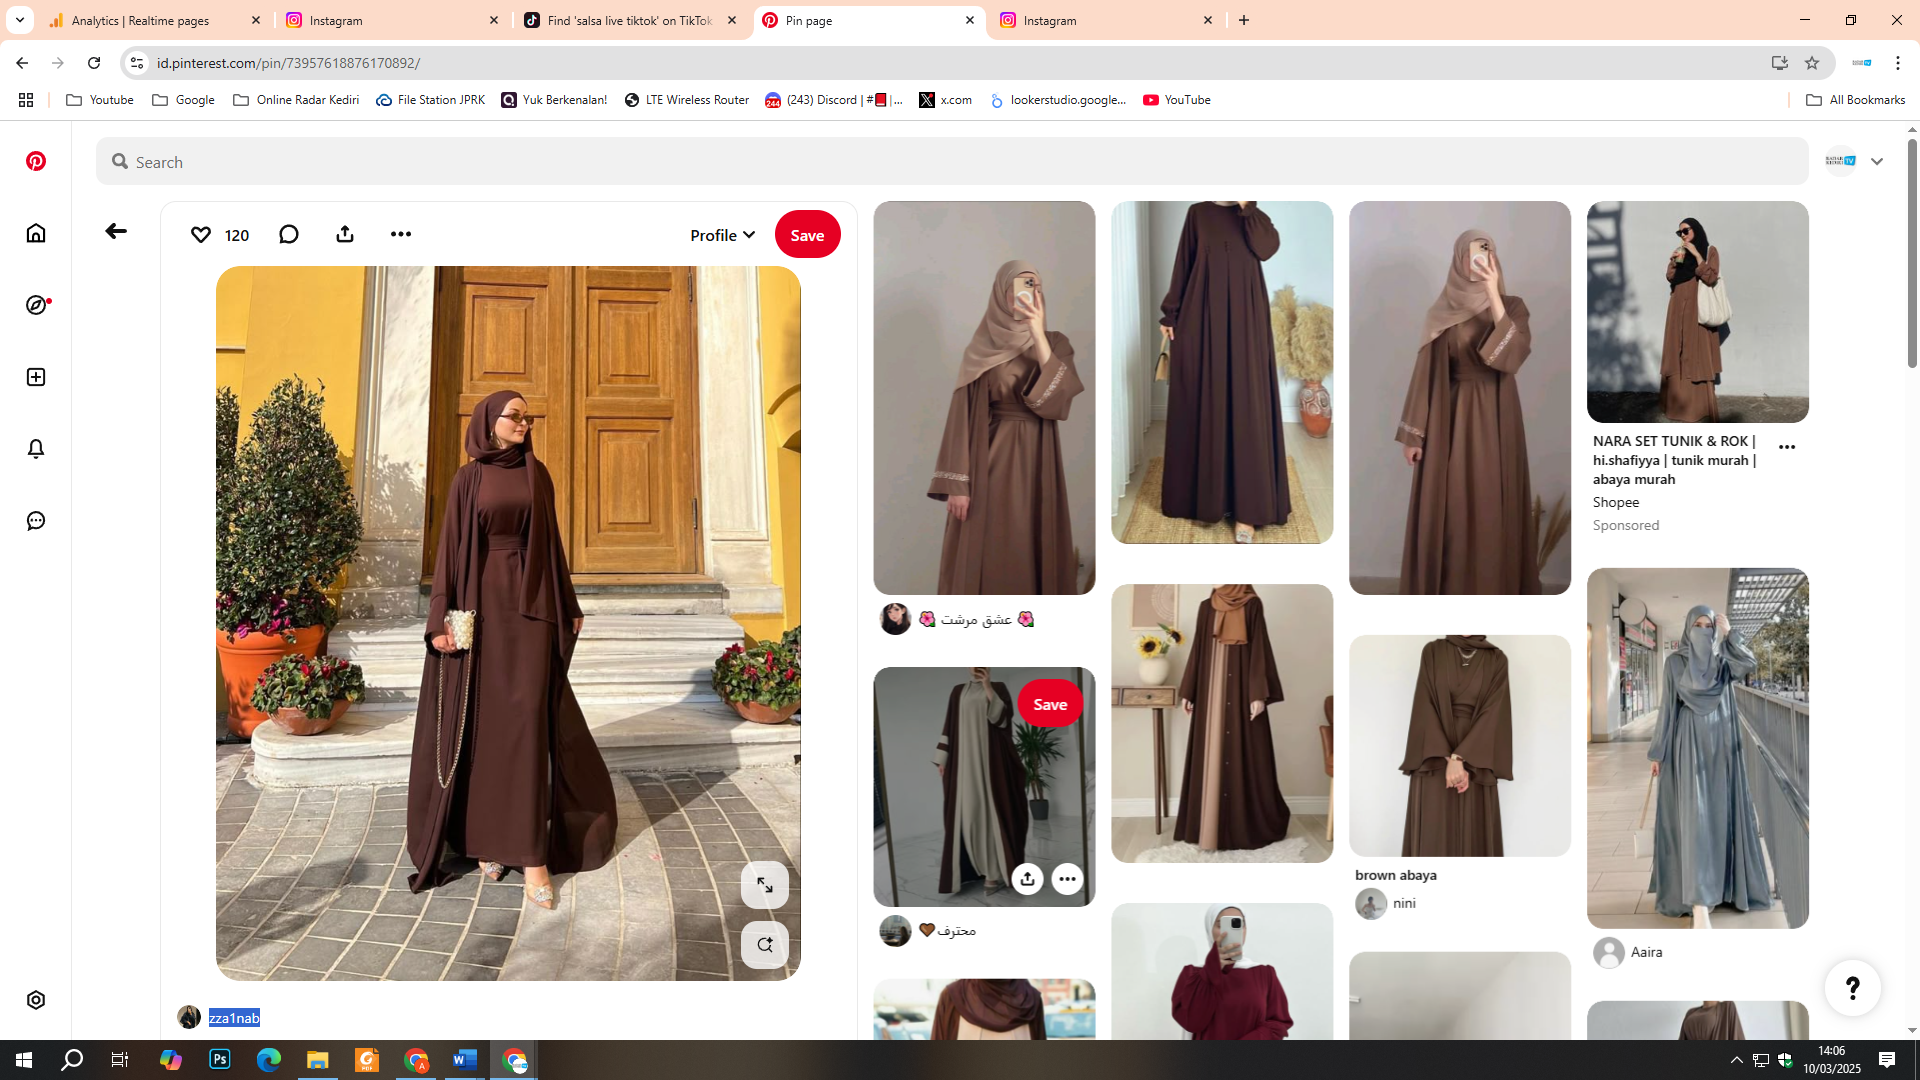Viewport: 1920px width, 1080px height.
Task: Open the brown abaya pin thumbnail
Action: [x=1460, y=746]
